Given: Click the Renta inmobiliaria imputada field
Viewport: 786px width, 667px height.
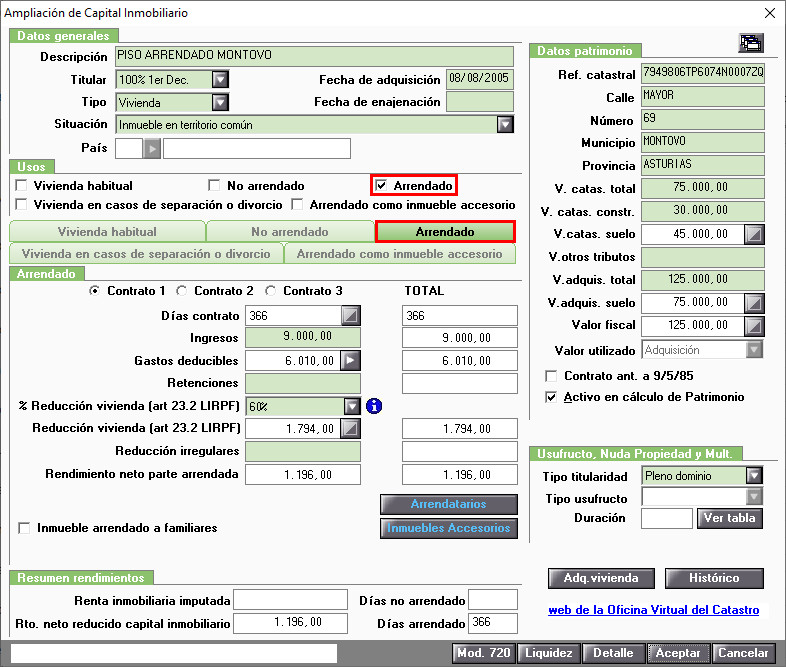Looking at the screenshot, I should point(290,599).
